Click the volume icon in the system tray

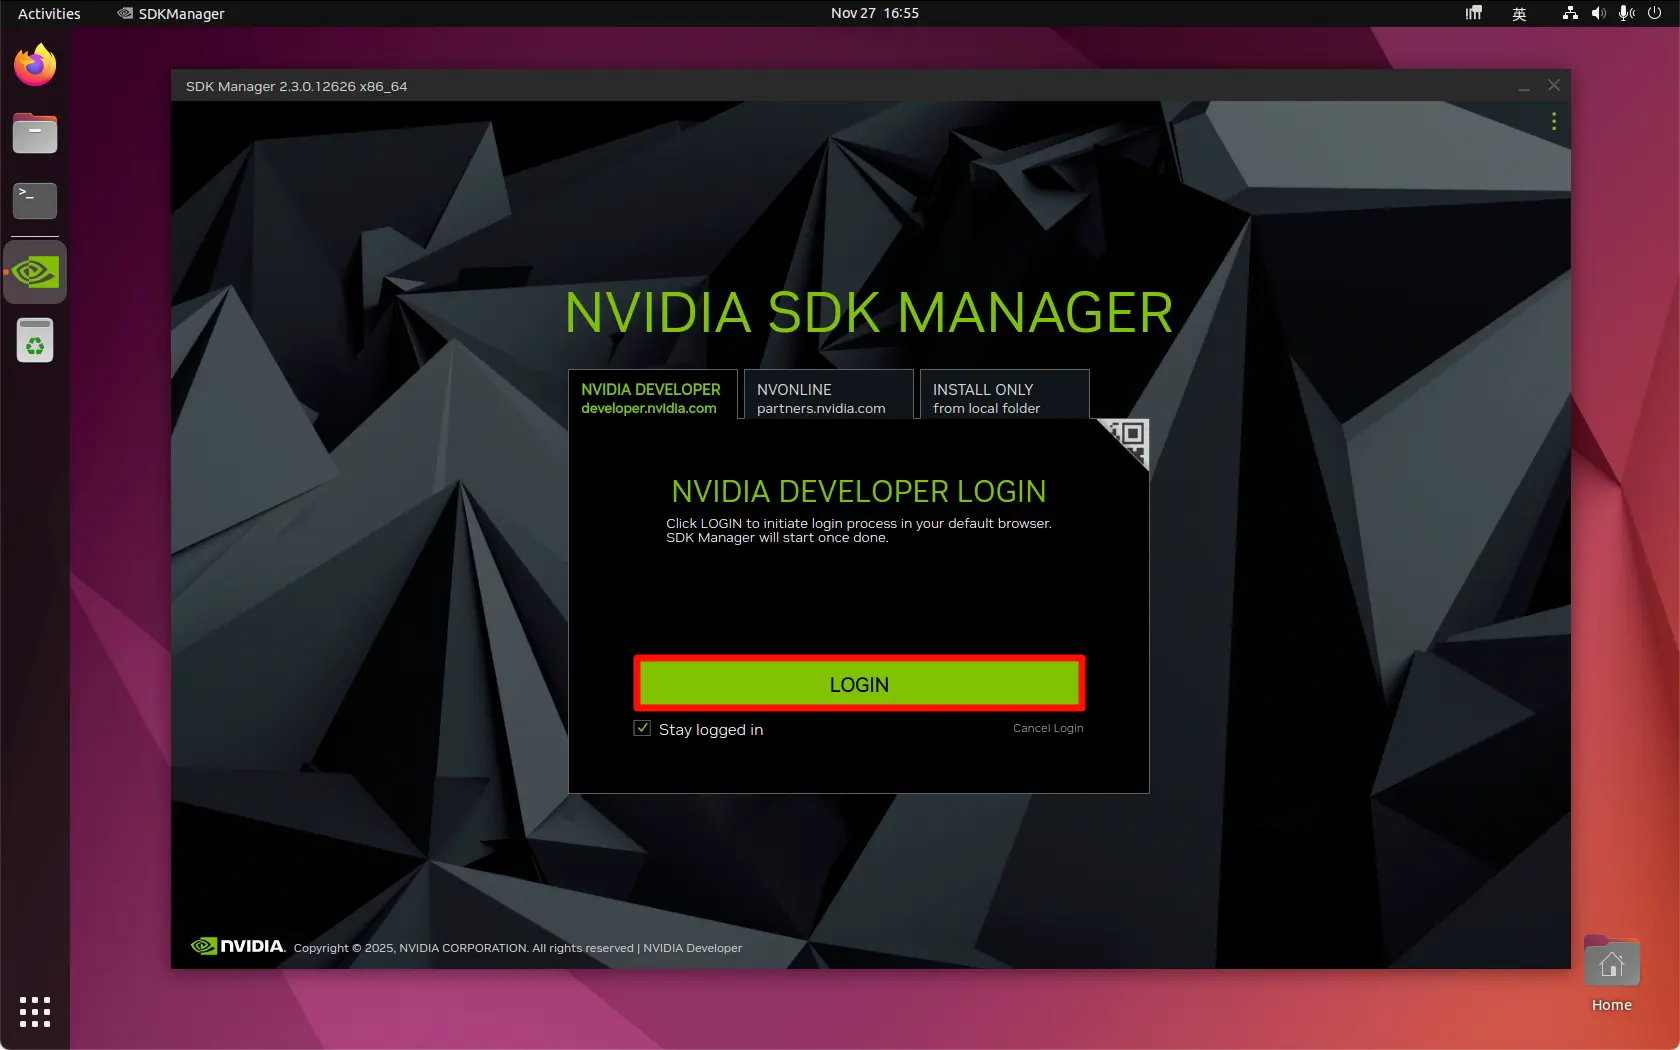[1597, 13]
